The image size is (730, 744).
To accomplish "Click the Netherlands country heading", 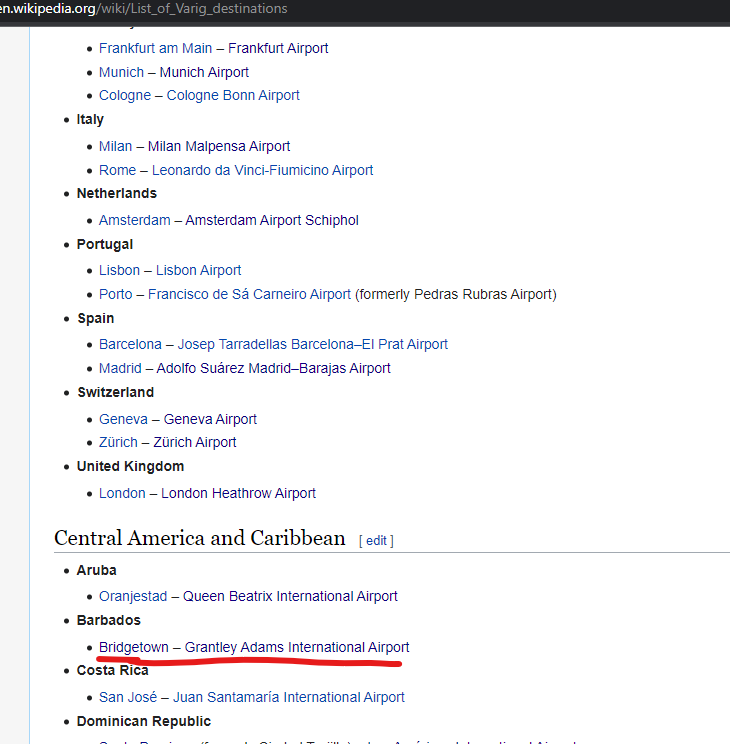I will pos(117,194).
